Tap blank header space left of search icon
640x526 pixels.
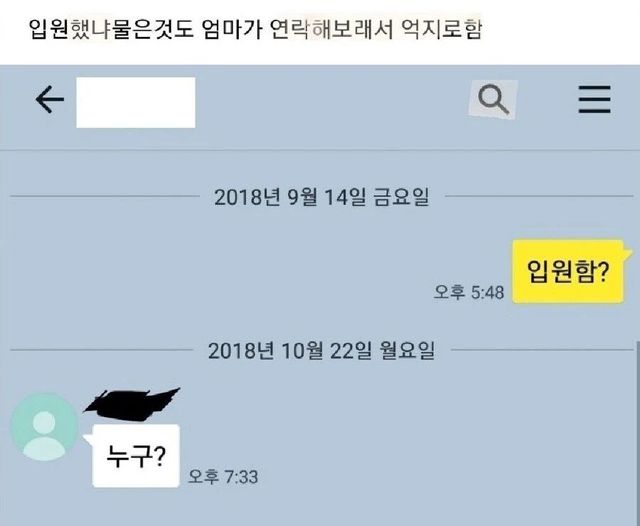[331, 102]
